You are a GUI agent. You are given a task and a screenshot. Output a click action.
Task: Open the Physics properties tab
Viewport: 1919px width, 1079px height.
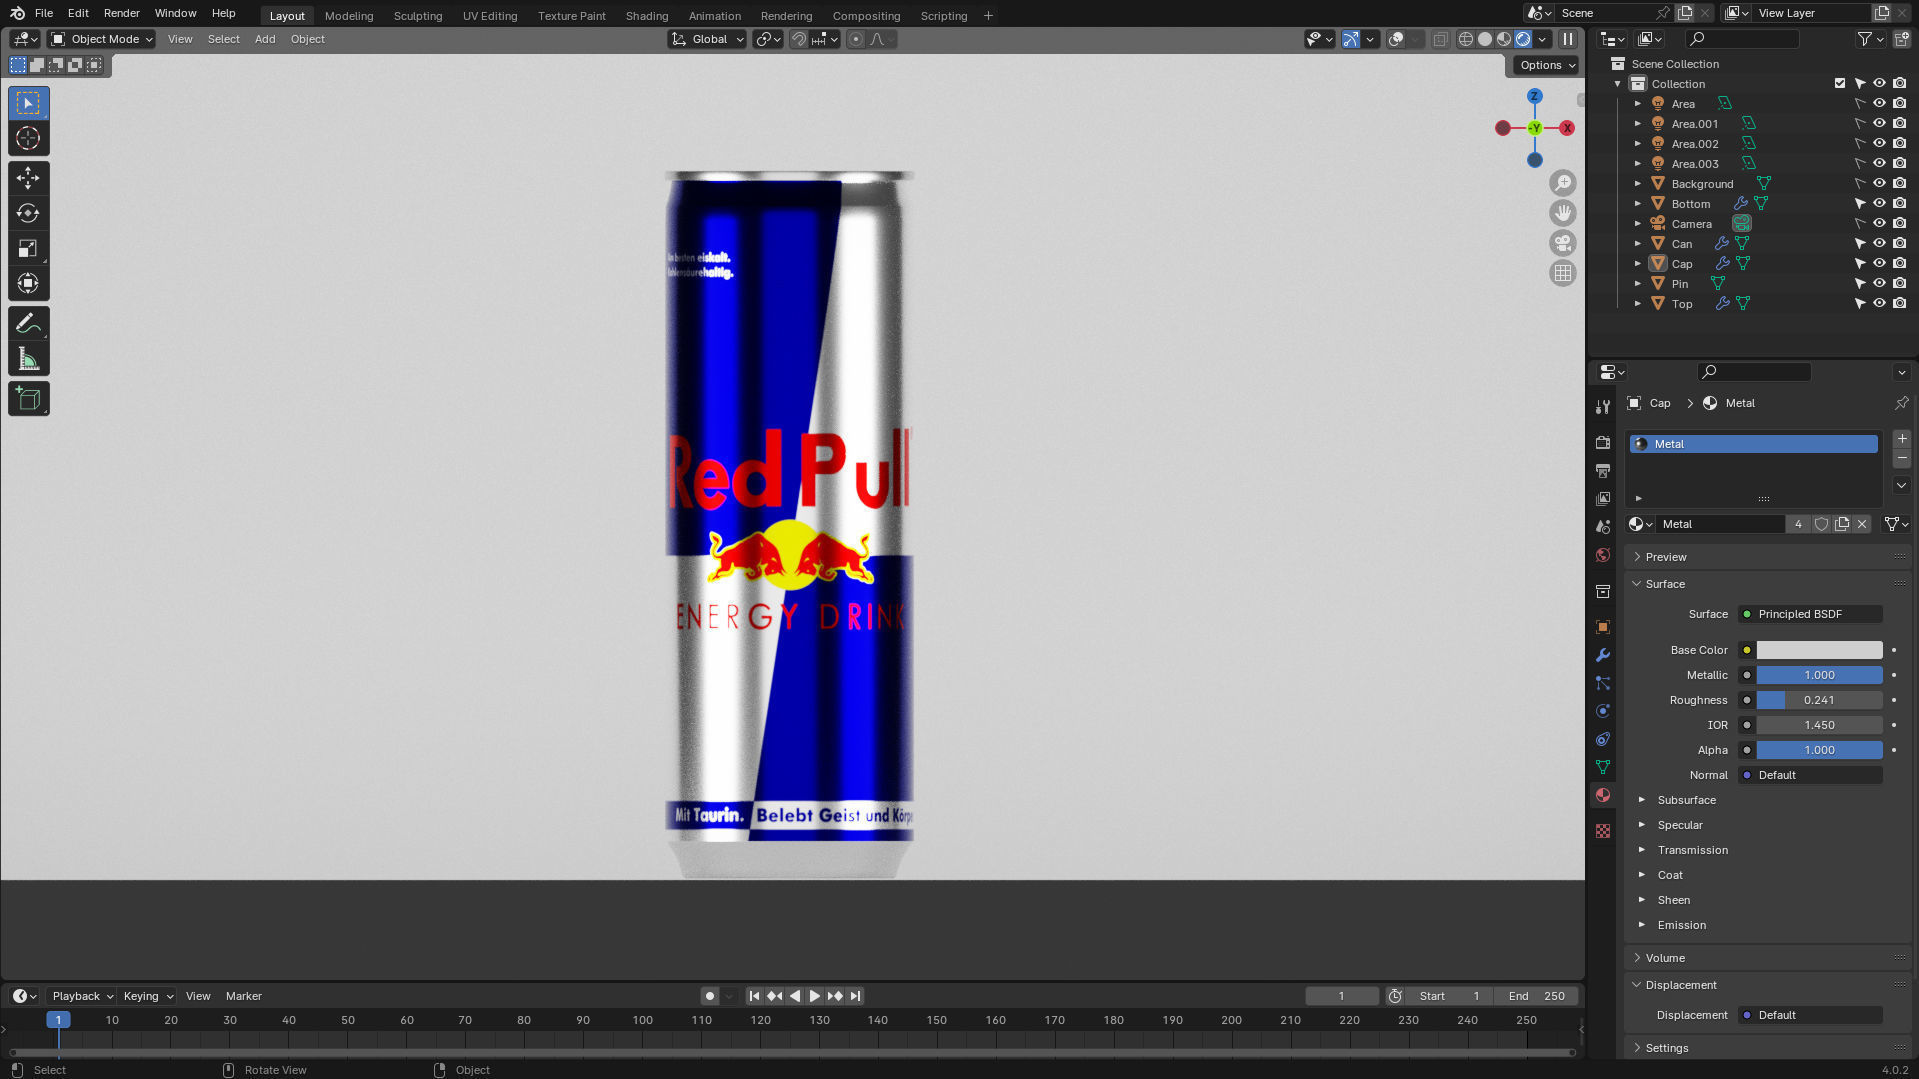1603,711
